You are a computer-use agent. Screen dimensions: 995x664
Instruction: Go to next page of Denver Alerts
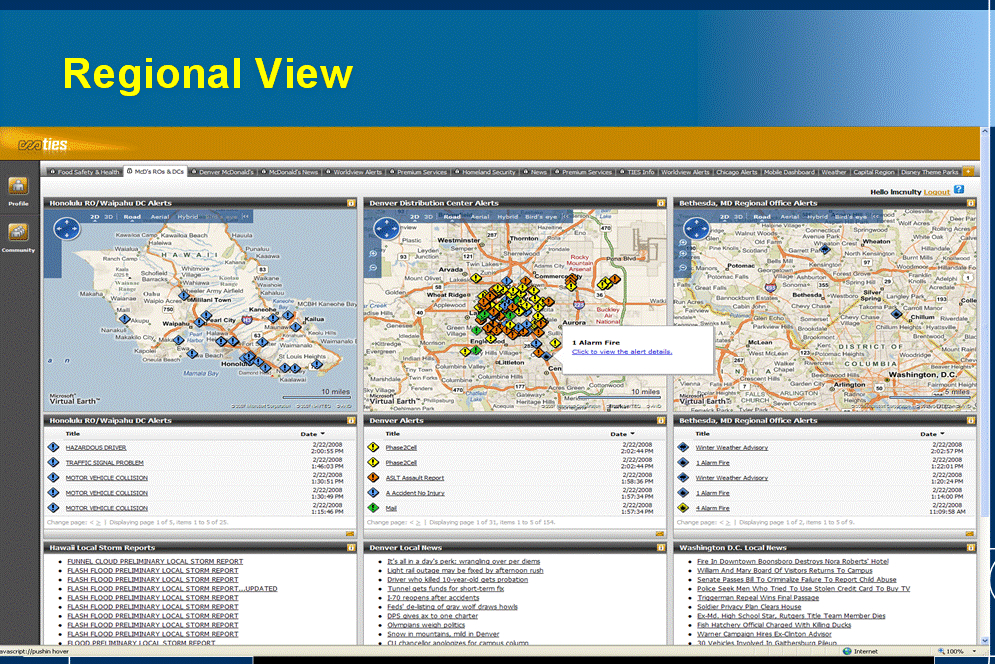tap(418, 522)
